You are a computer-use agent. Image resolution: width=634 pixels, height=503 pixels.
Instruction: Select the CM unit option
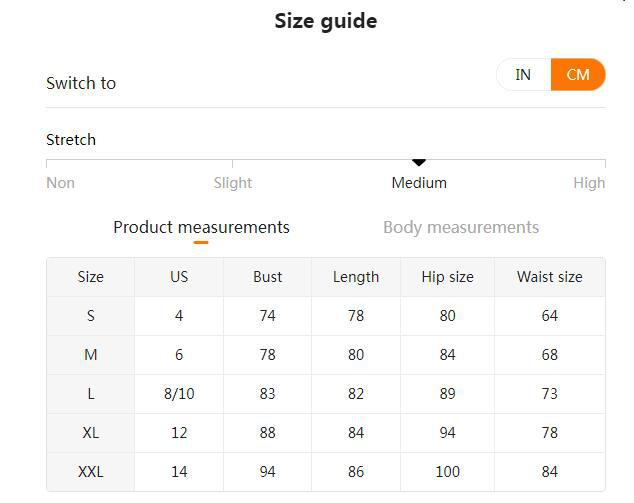pyautogui.click(x=578, y=75)
